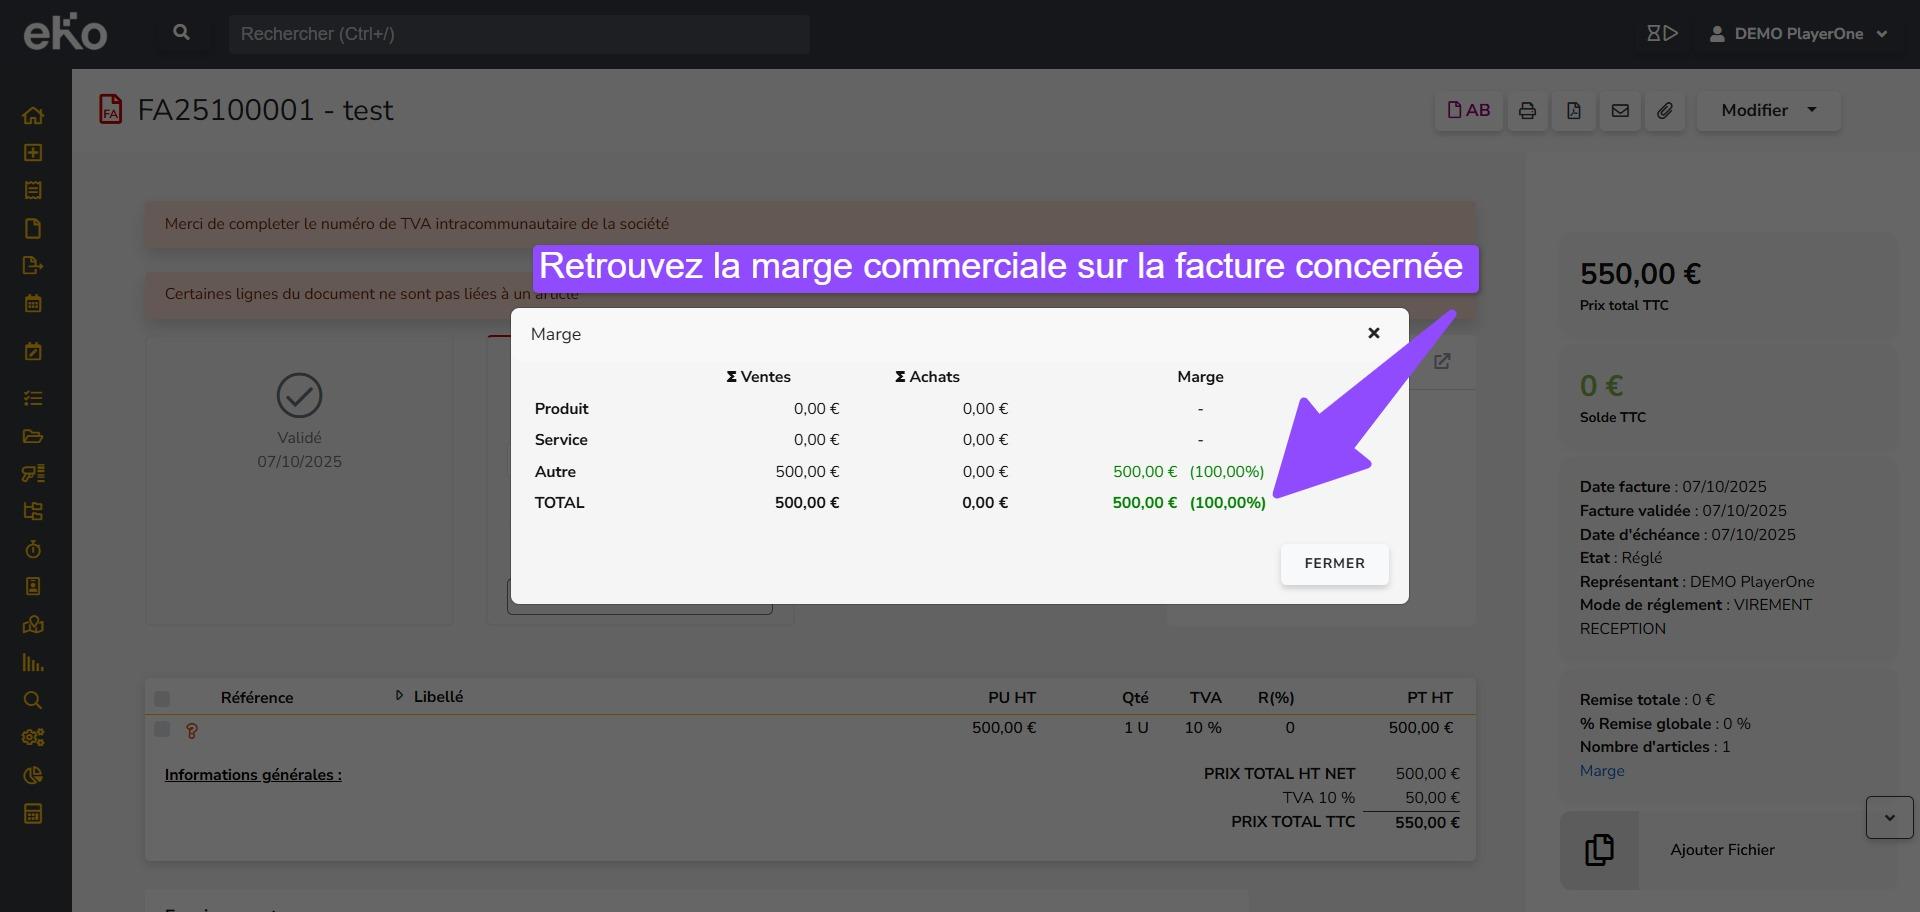Open the PDF document icon
Screen dimensions: 1920x912
pyautogui.click(x=1574, y=111)
